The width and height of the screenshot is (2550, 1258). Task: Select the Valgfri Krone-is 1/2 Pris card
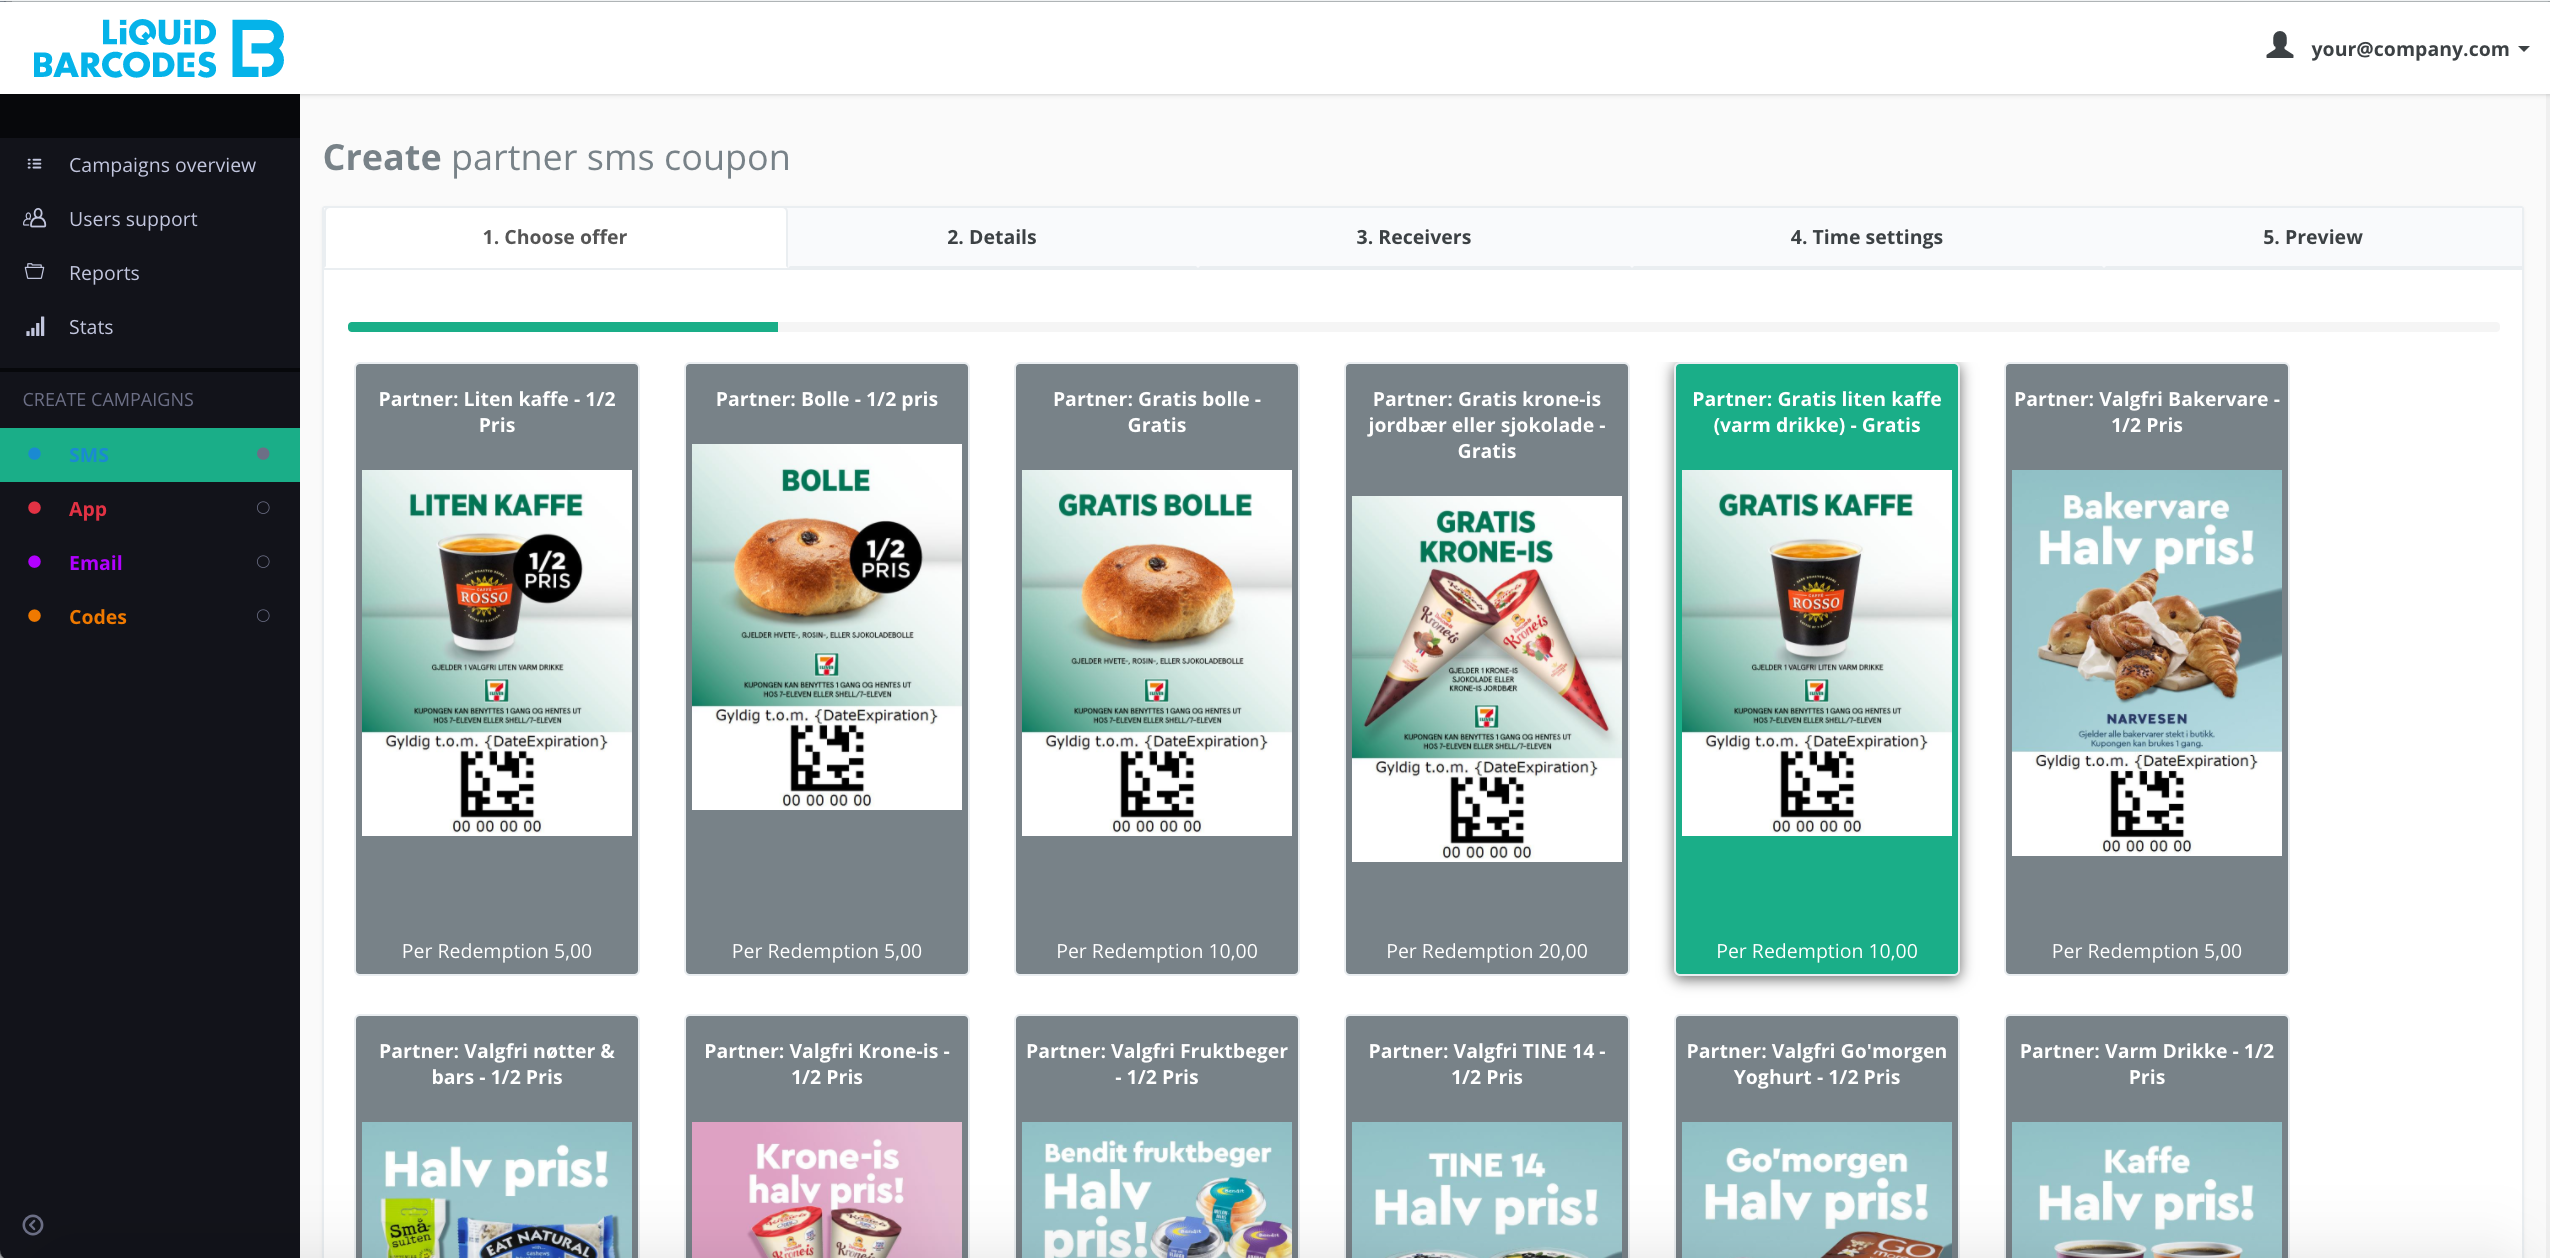(827, 1137)
